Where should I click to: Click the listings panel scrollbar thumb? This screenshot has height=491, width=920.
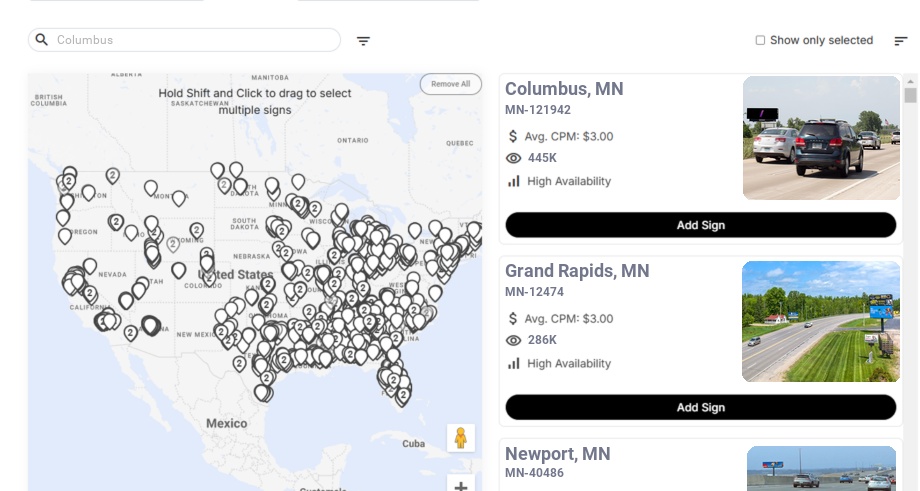(x=910, y=96)
